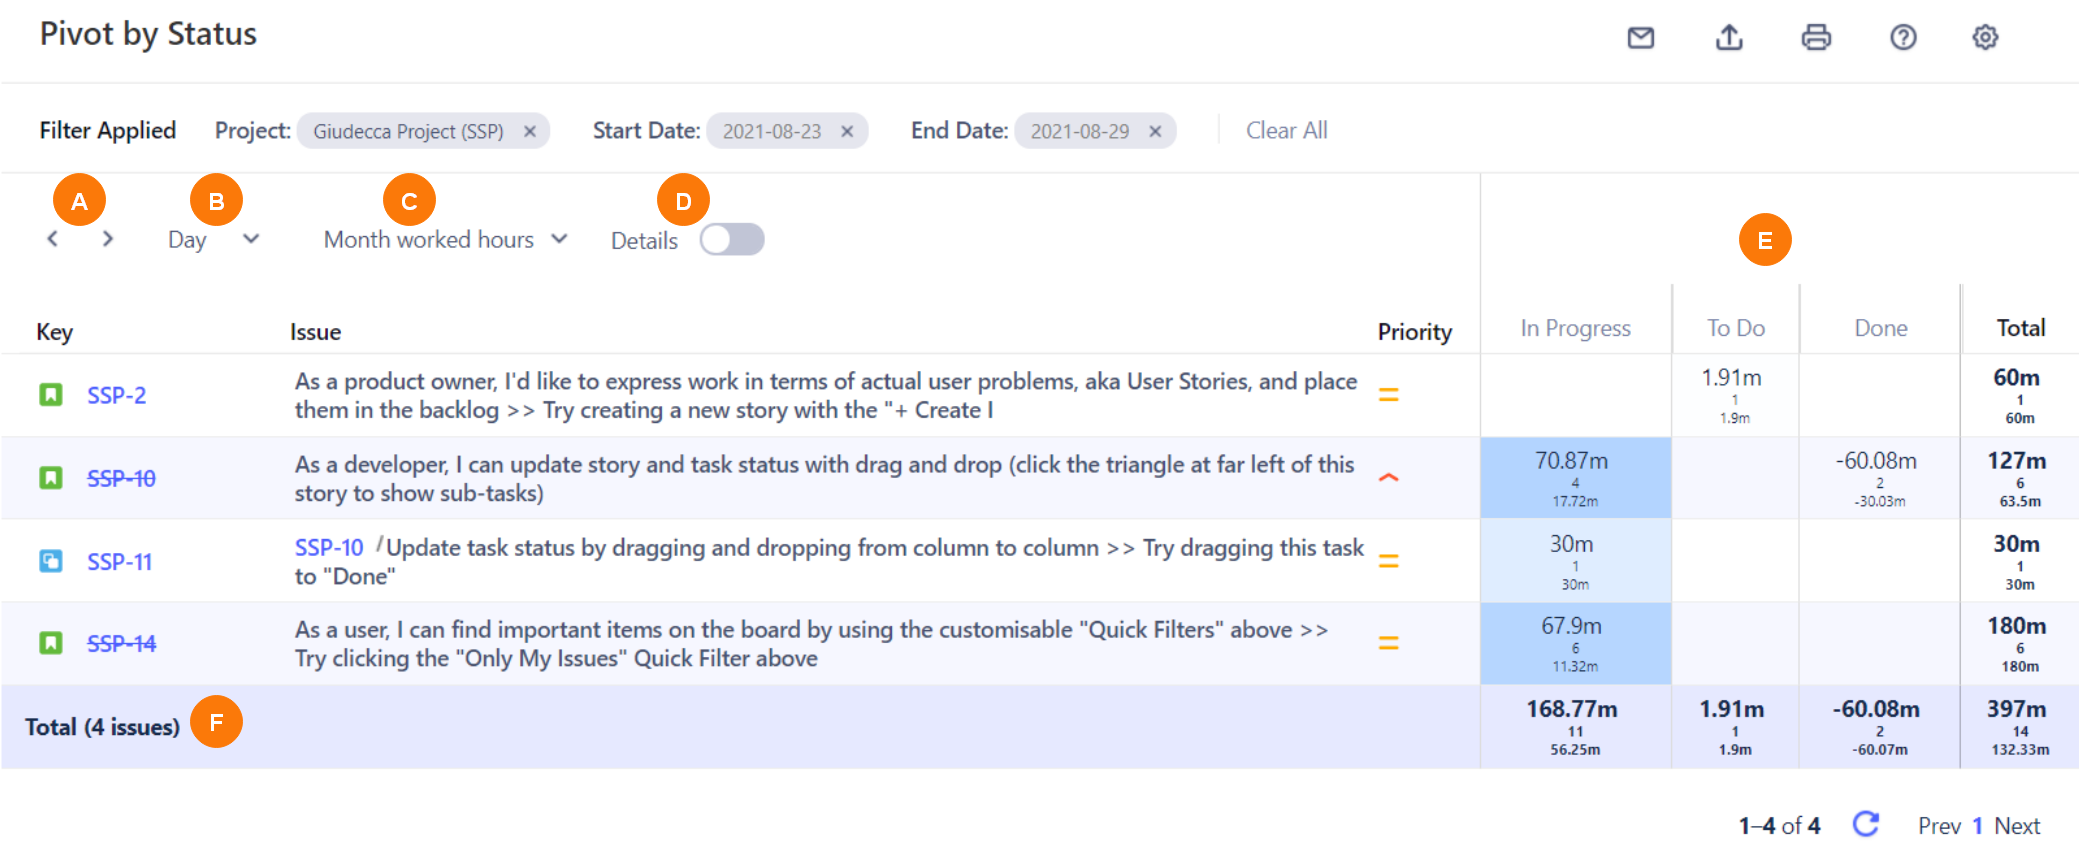Click the email envelope icon
The width and height of the screenshot is (2079, 863).
point(1641,38)
